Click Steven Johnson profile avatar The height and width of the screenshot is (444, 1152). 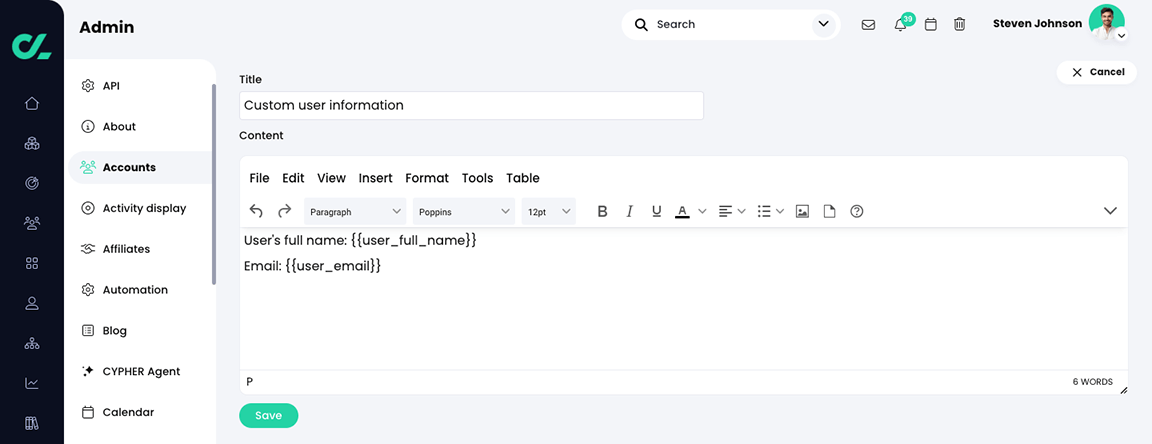tap(1106, 22)
